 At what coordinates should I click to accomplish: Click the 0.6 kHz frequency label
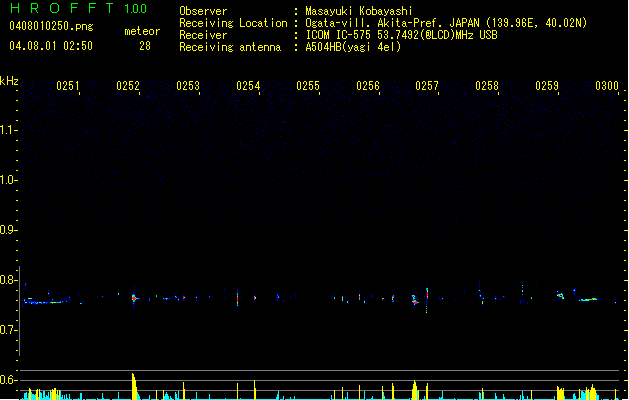pyautogui.click(x=8, y=380)
